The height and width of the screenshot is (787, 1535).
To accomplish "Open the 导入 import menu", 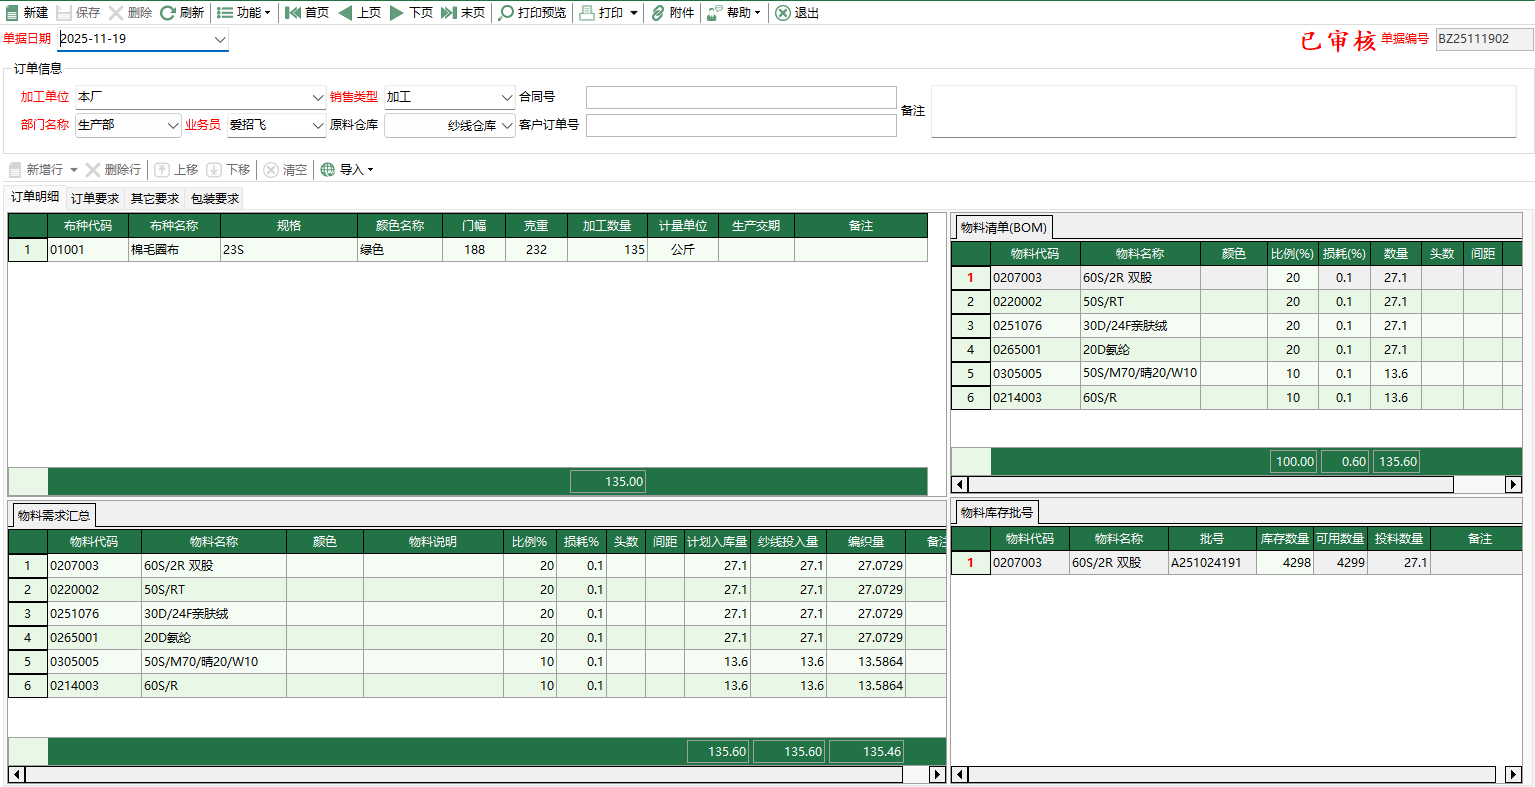I will 347,170.
